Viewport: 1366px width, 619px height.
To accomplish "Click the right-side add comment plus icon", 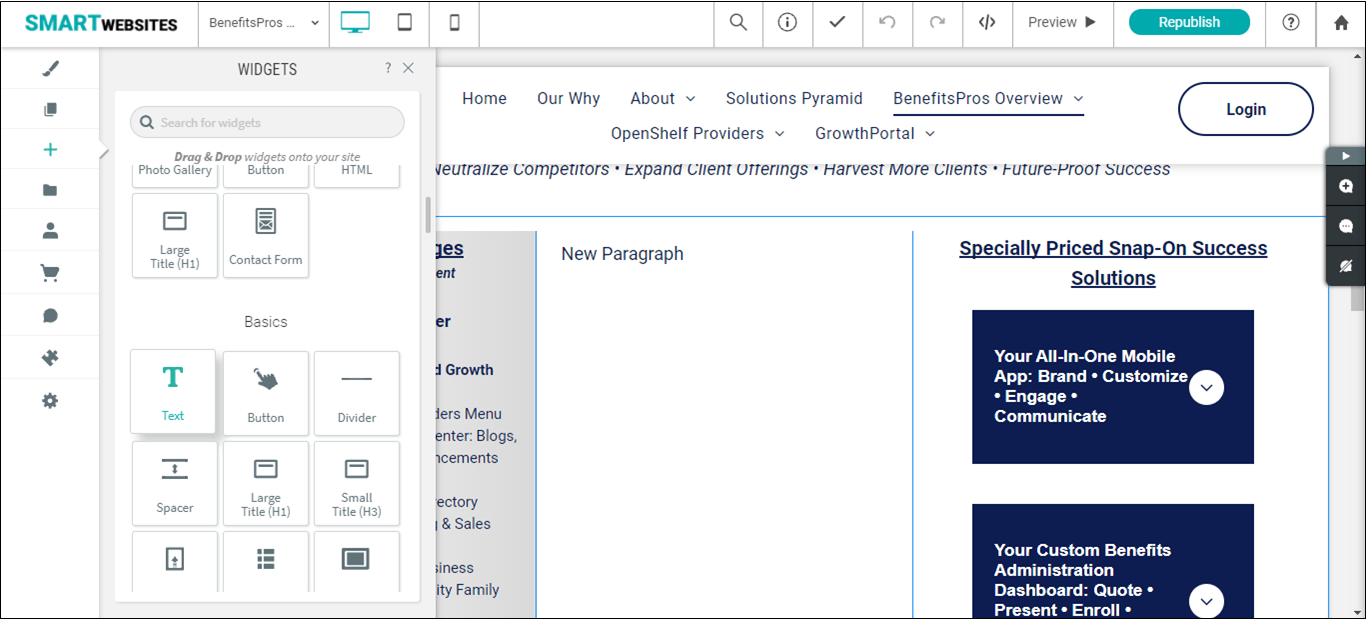I will (1346, 186).
